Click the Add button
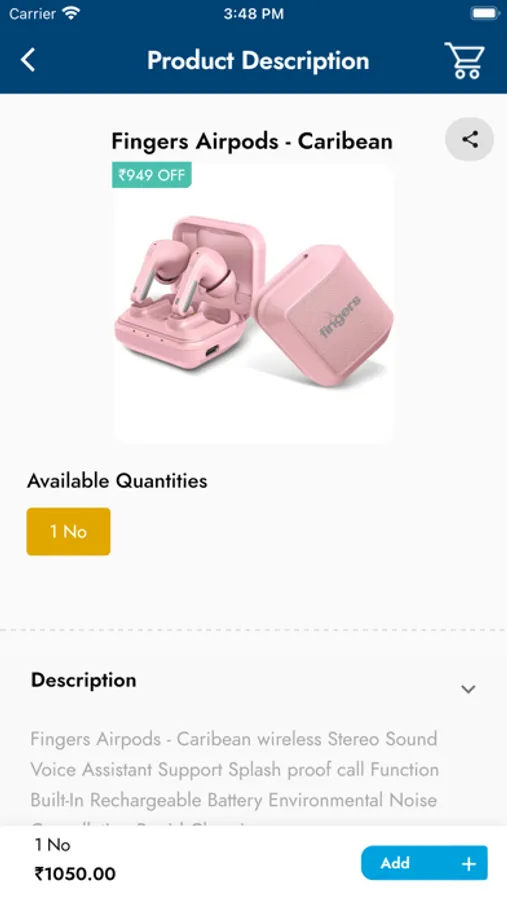The image size is (507, 900). [x=424, y=863]
